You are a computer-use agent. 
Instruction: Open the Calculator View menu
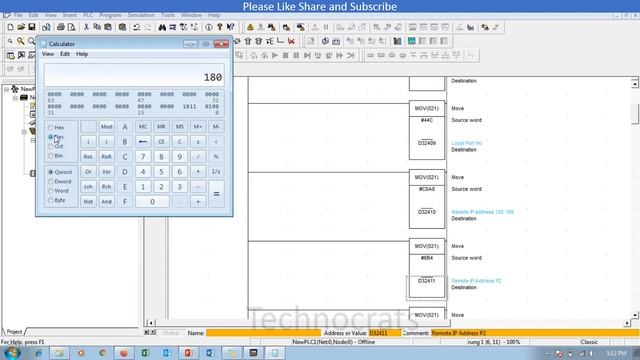[x=48, y=54]
